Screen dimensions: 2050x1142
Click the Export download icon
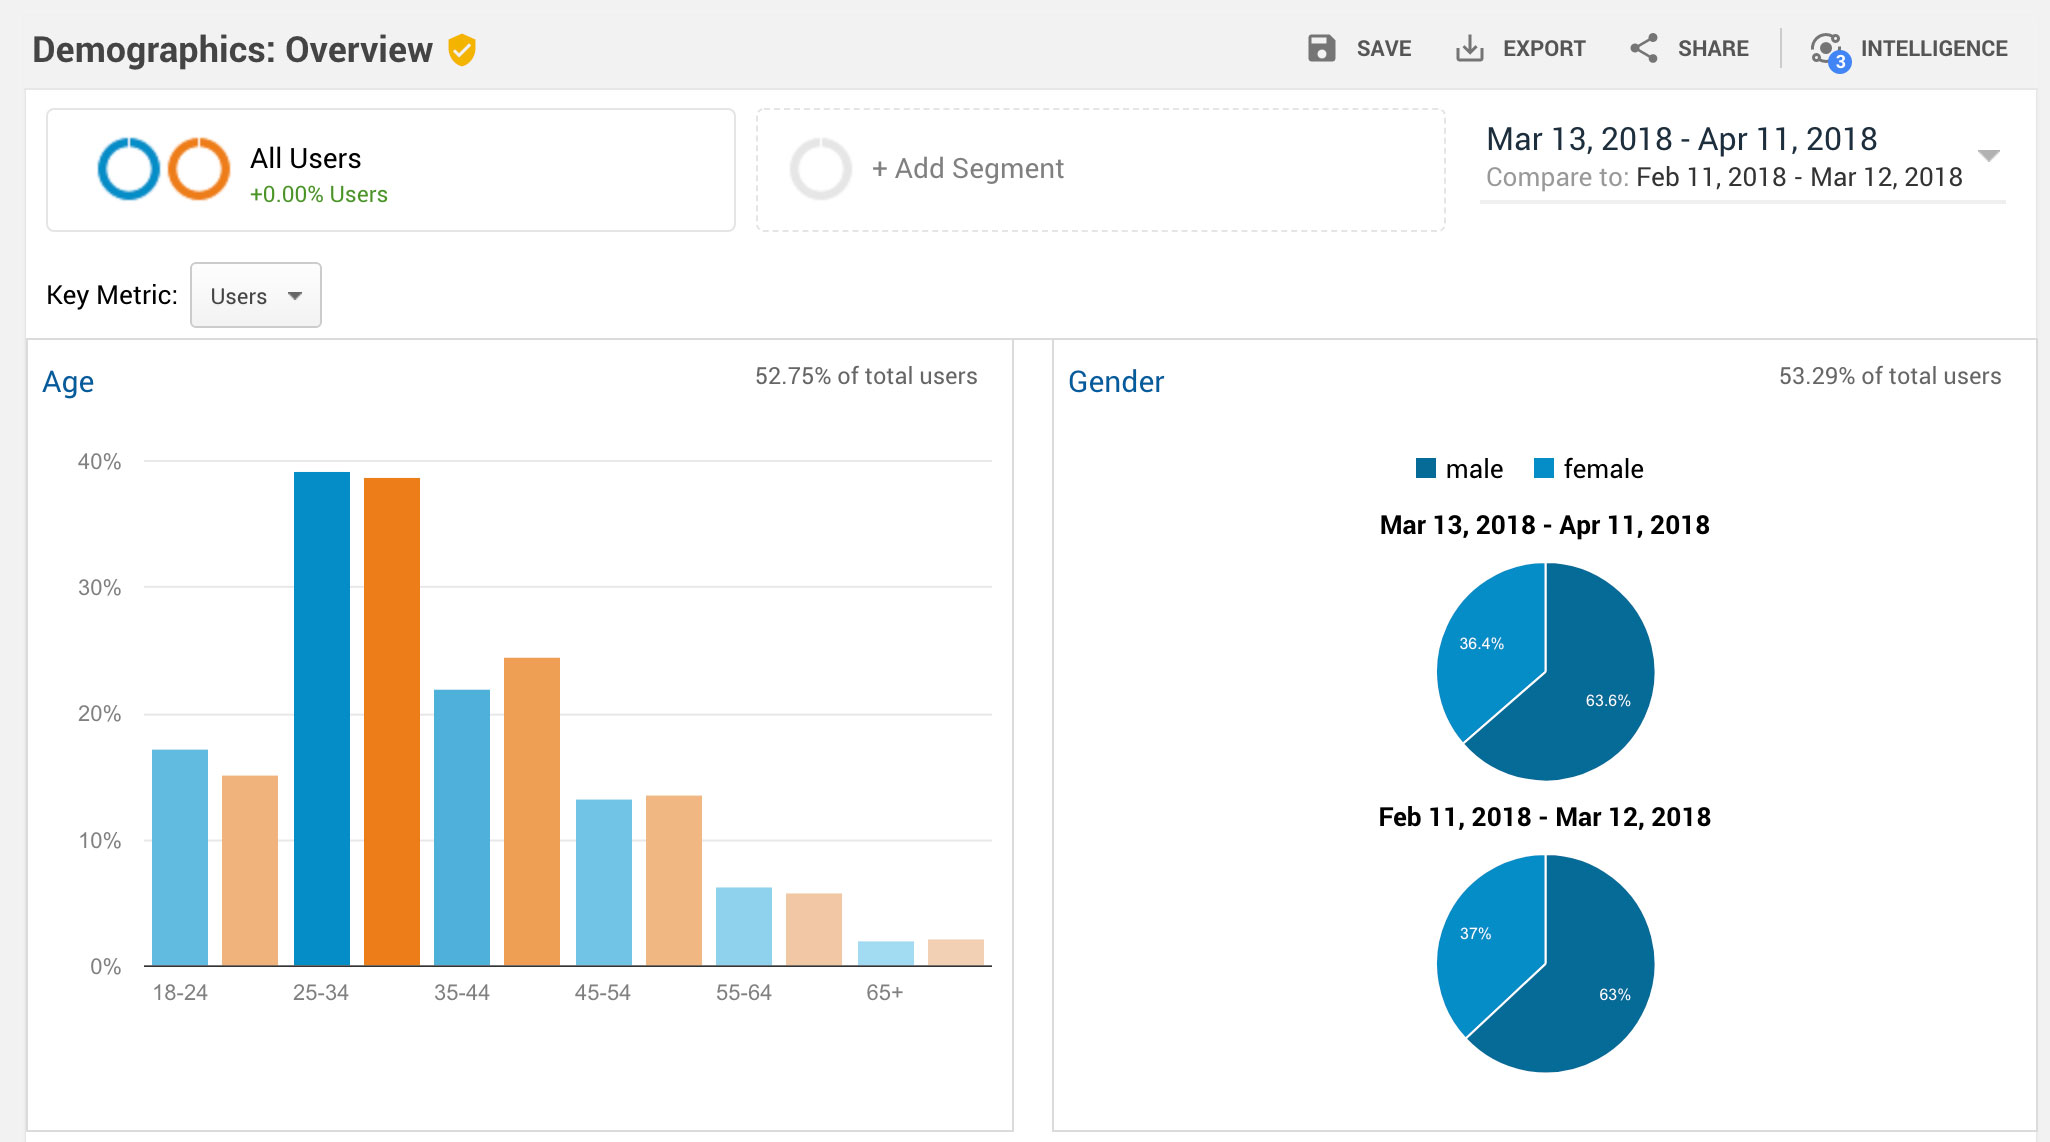click(1469, 48)
